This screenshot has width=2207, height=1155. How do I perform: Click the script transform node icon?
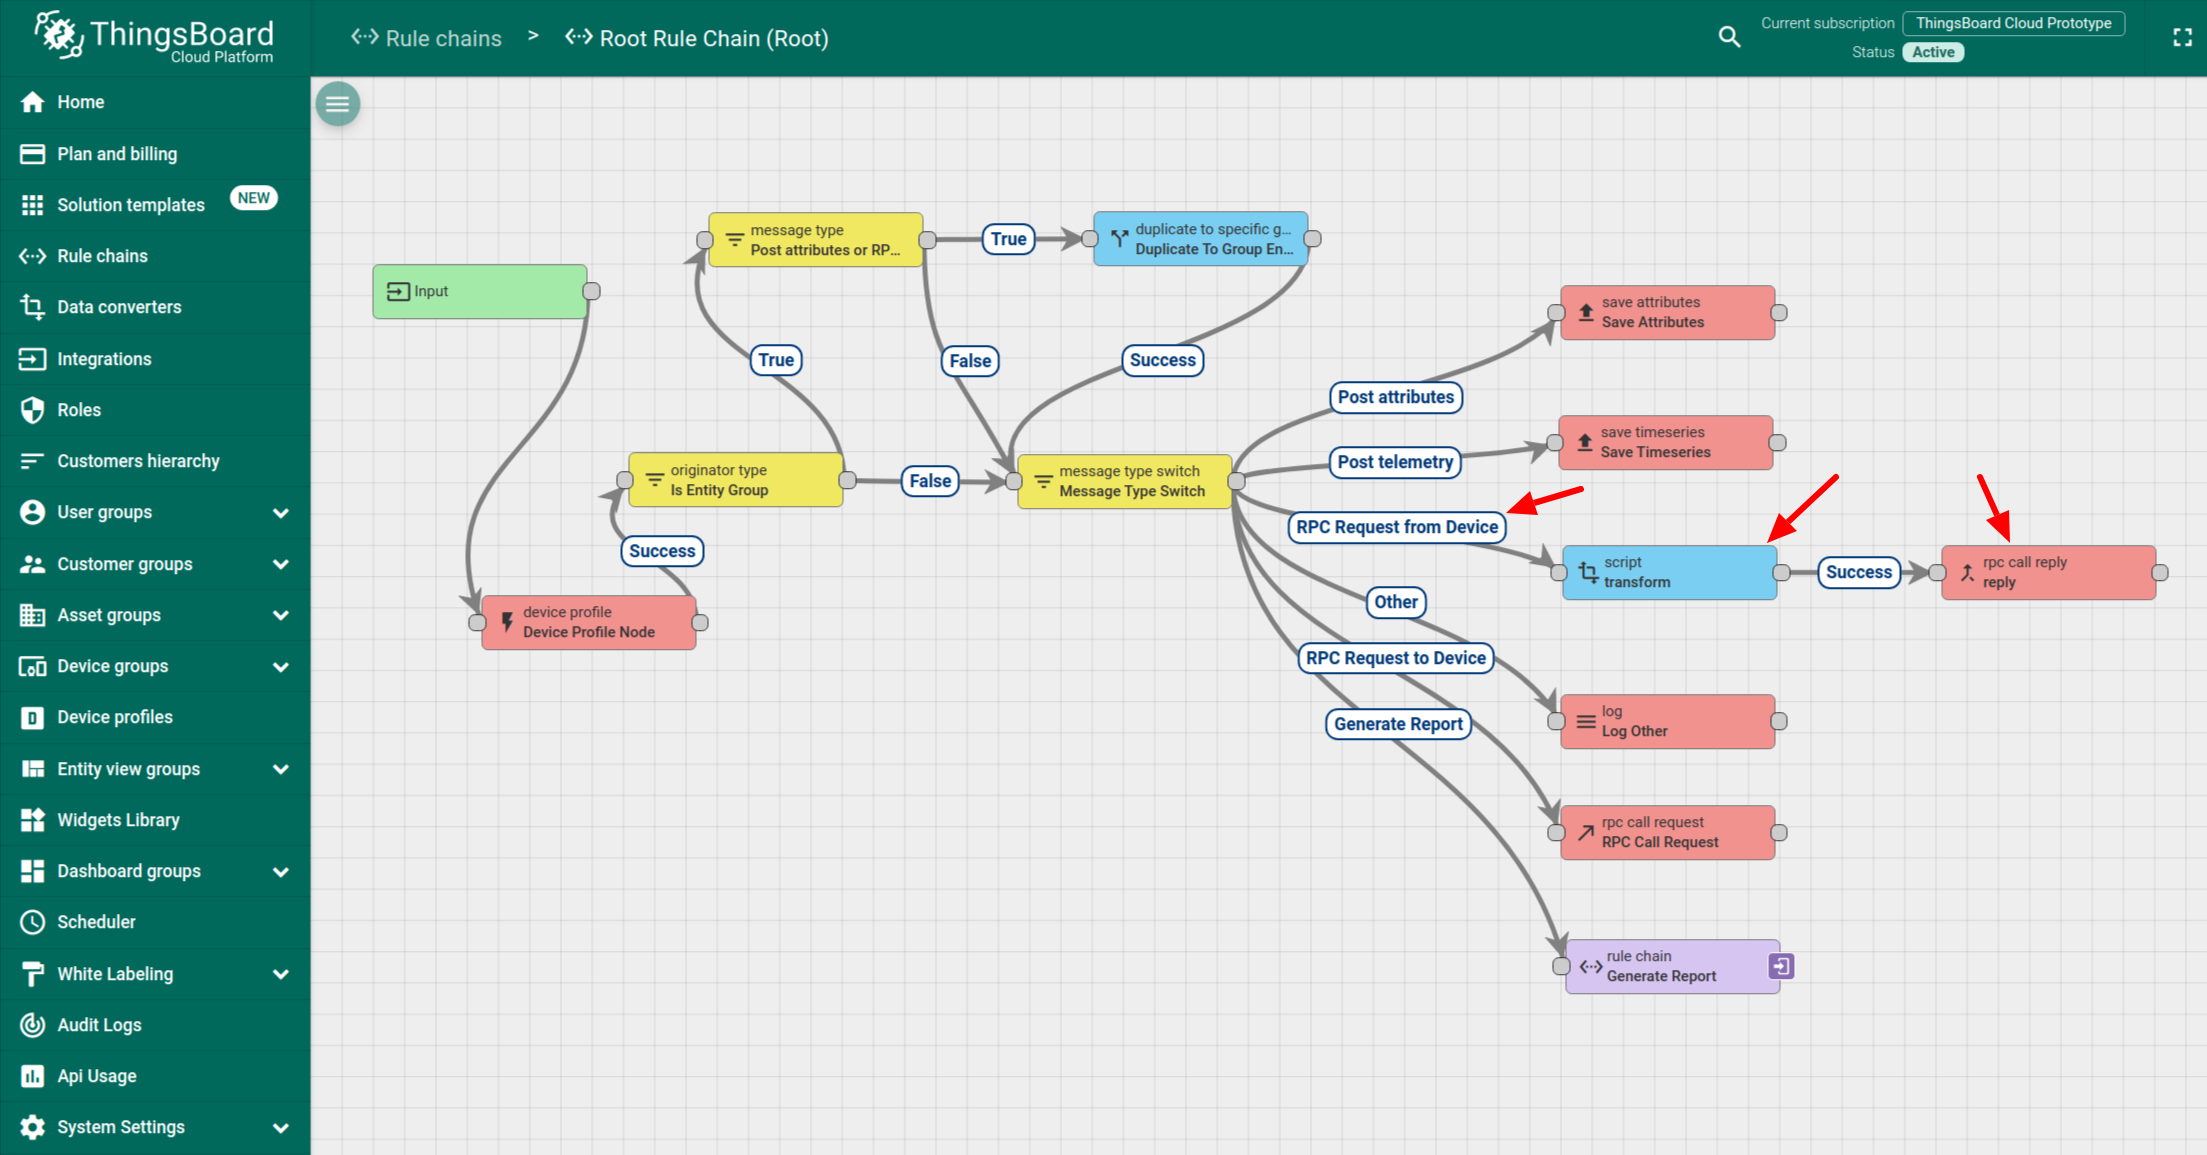pyautogui.click(x=1588, y=572)
